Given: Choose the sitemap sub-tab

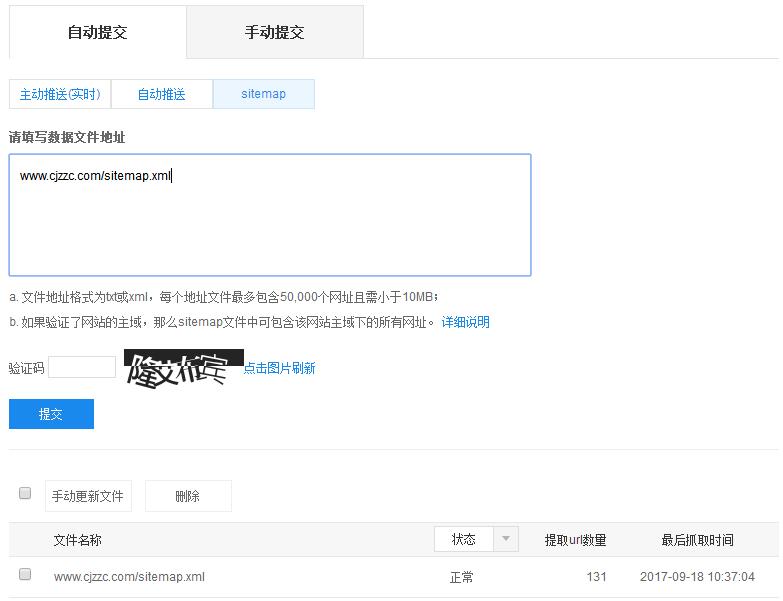Looking at the screenshot, I should point(263,94).
